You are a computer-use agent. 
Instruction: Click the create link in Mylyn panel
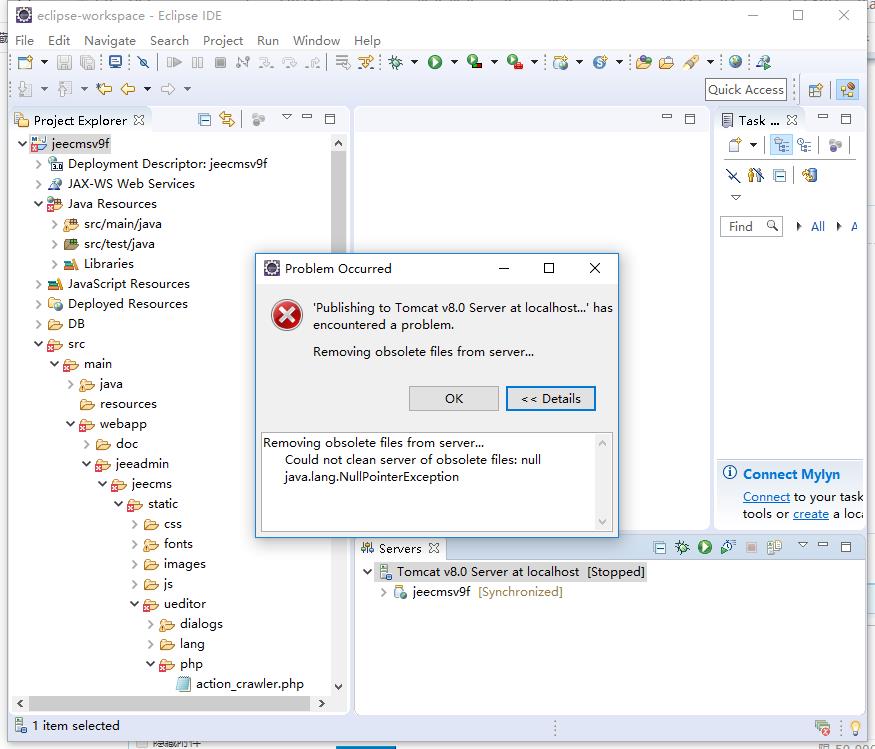pos(811,514)
